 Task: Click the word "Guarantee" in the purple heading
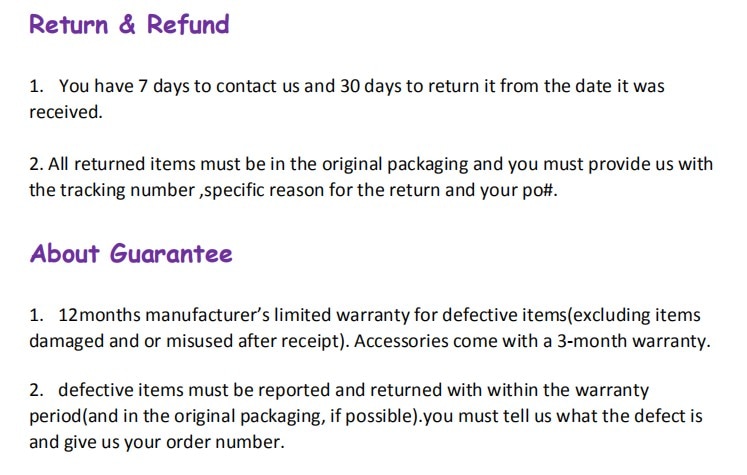pyautogui.click(x=172, y=253)
